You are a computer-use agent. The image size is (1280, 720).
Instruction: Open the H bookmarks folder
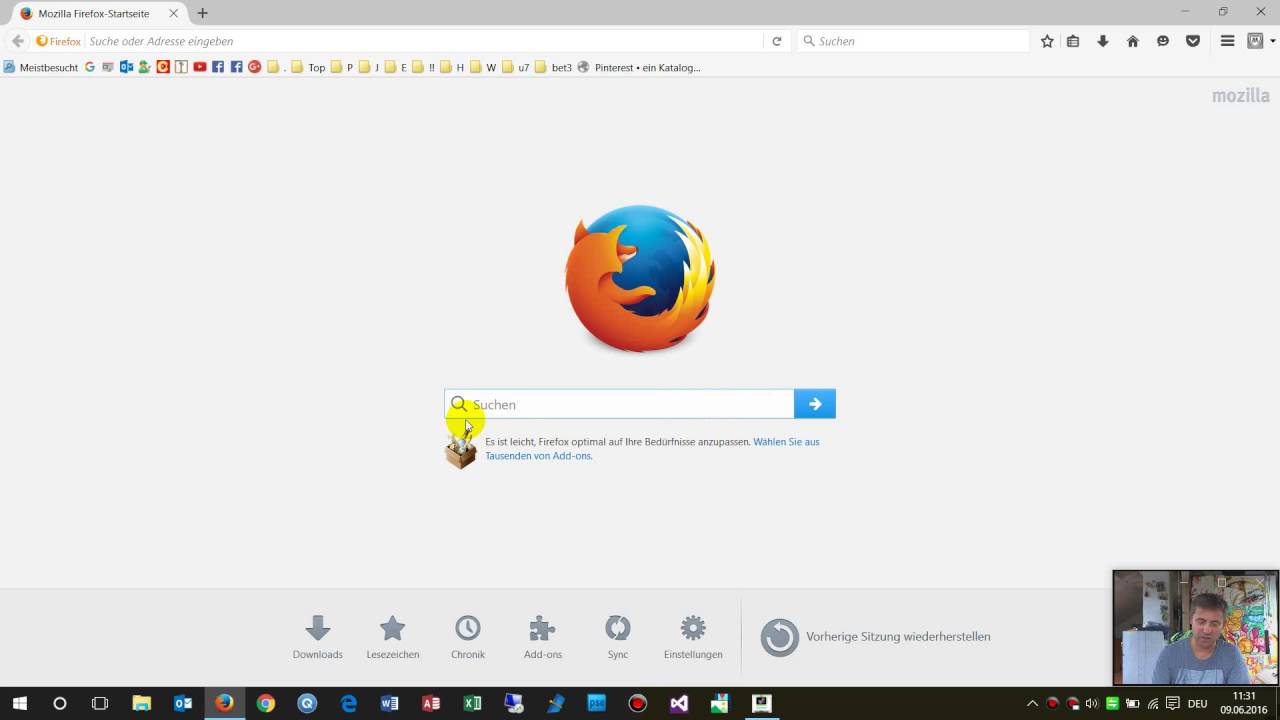click(452, 67)
